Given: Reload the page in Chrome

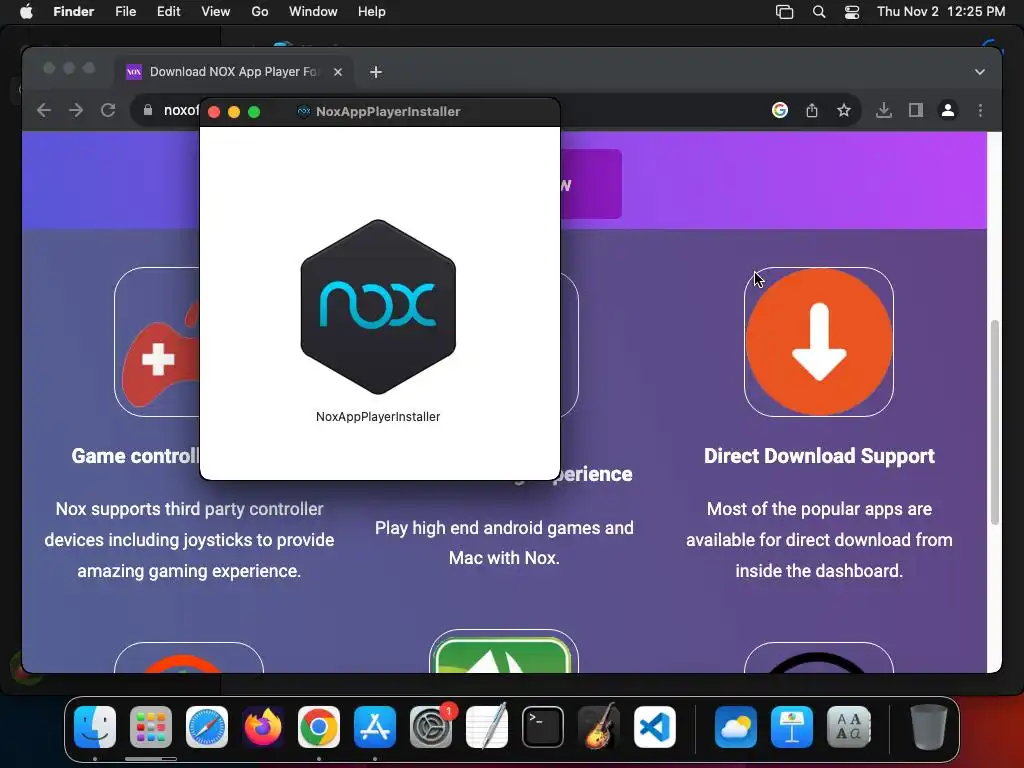Looking at the screenshot, I should (108, 110).
